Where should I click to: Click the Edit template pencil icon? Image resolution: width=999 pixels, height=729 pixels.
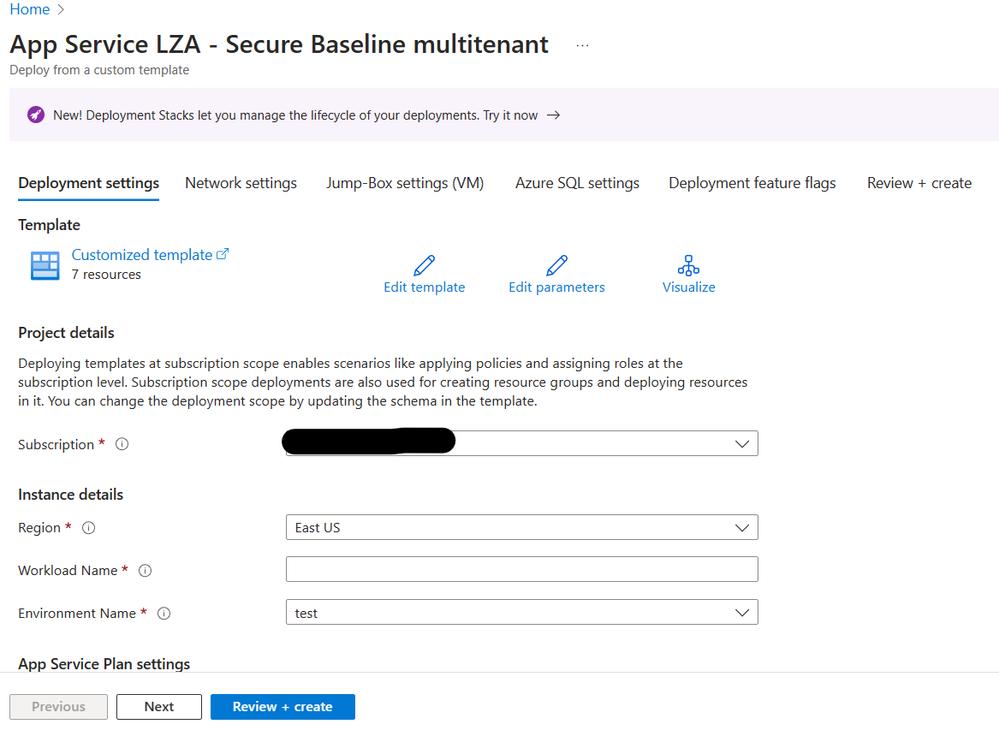tap(424, 264)
